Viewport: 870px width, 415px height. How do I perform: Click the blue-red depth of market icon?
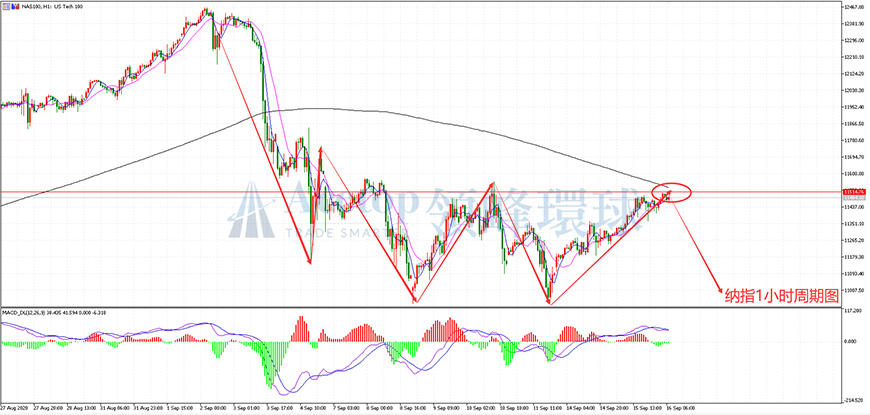(16, 7)
